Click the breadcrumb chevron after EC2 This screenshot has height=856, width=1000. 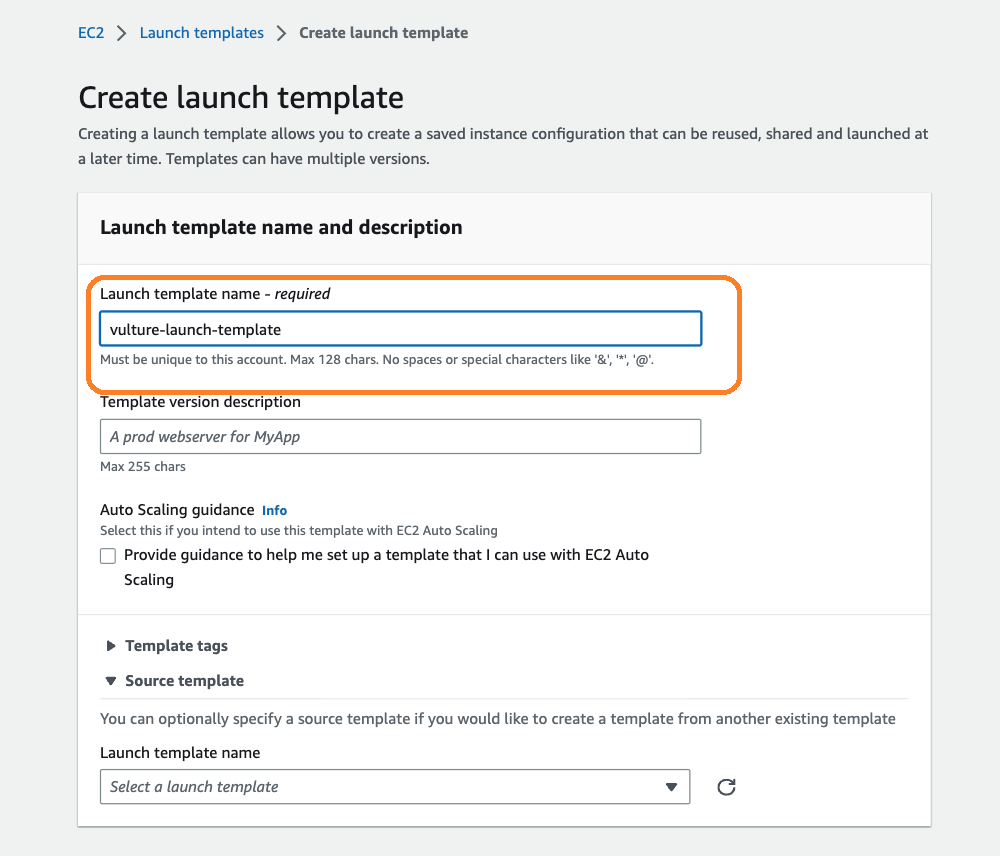click(x=119, y=32)
